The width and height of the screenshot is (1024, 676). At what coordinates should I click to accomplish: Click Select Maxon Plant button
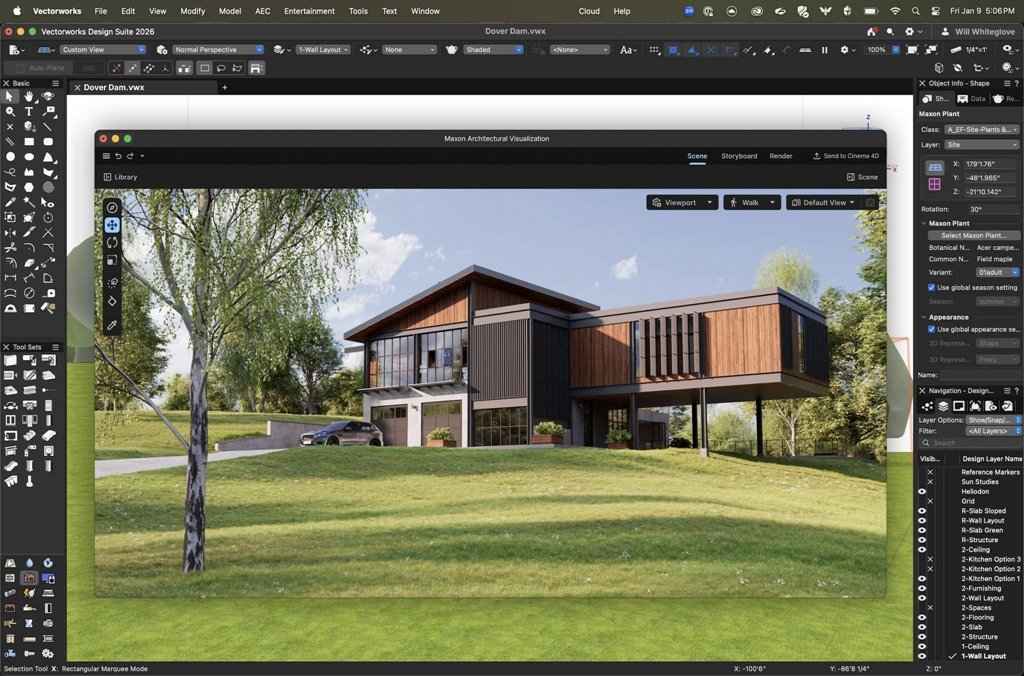pos(973,235)
